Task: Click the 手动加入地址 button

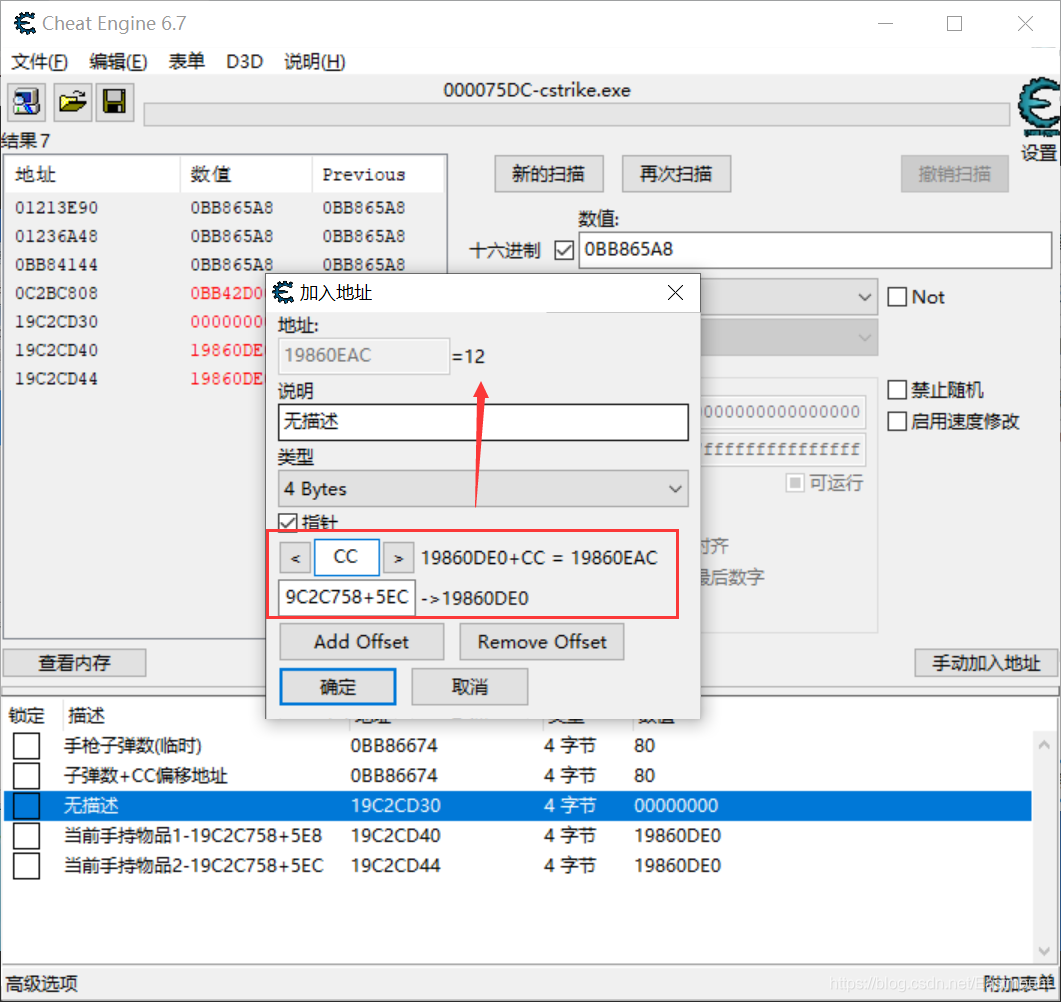Action: click(x=986, y=662)
